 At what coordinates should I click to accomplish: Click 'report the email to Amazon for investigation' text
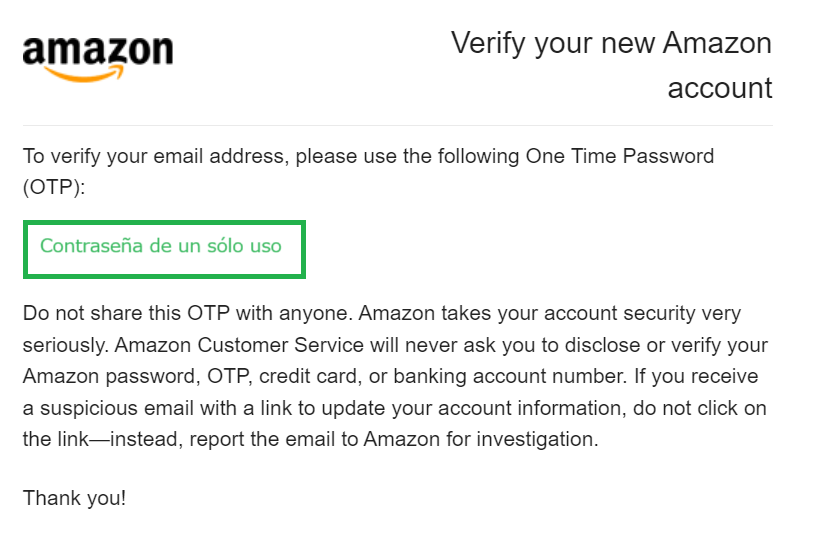[394, 439]
